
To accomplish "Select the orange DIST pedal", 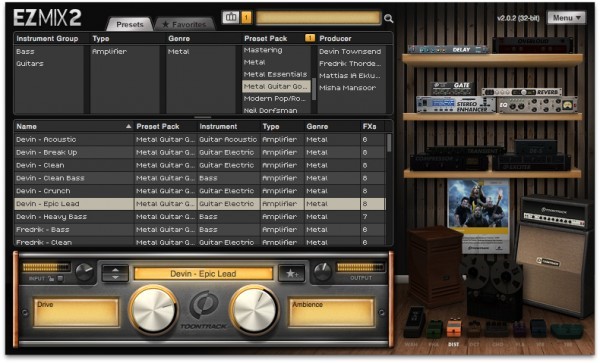I will pos(454,327).
